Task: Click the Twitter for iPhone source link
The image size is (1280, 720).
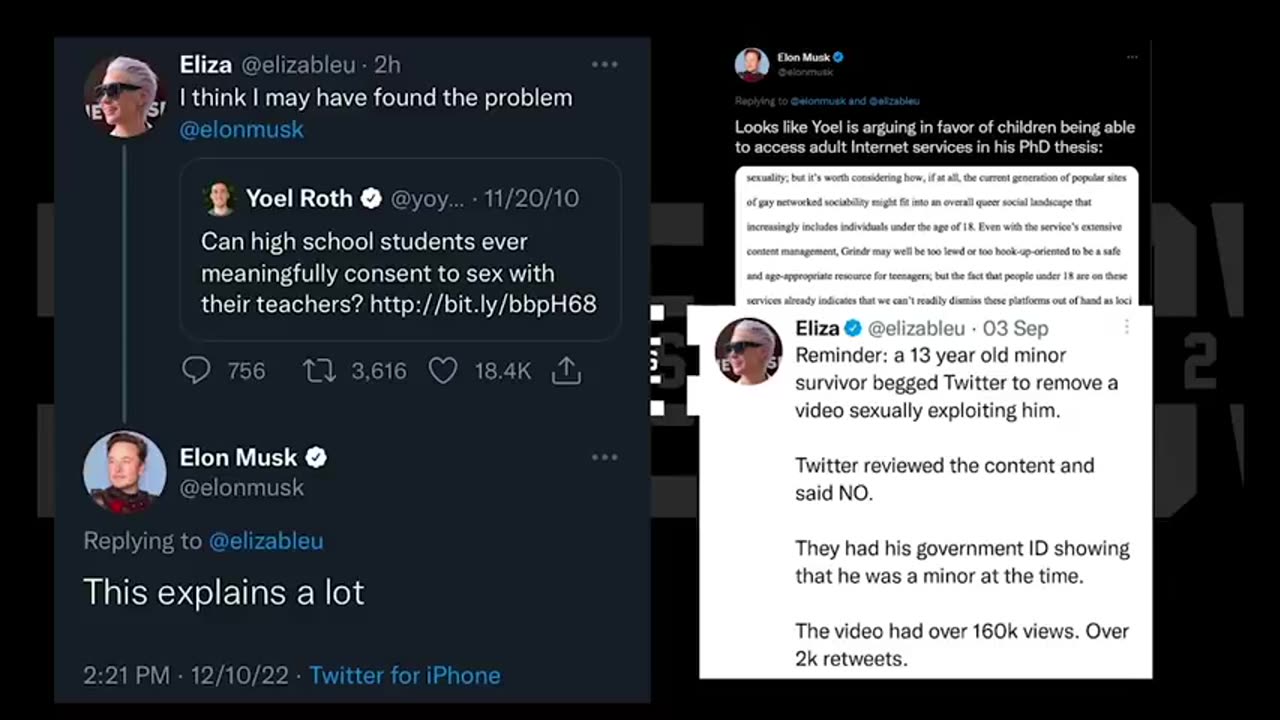Action: click(x=404, y=675)
